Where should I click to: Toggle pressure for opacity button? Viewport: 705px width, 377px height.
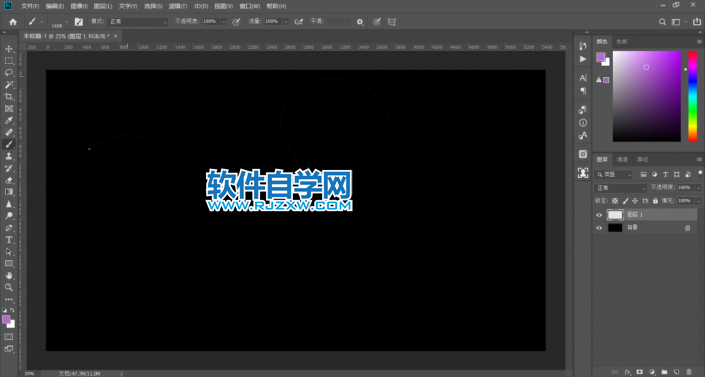236,22
